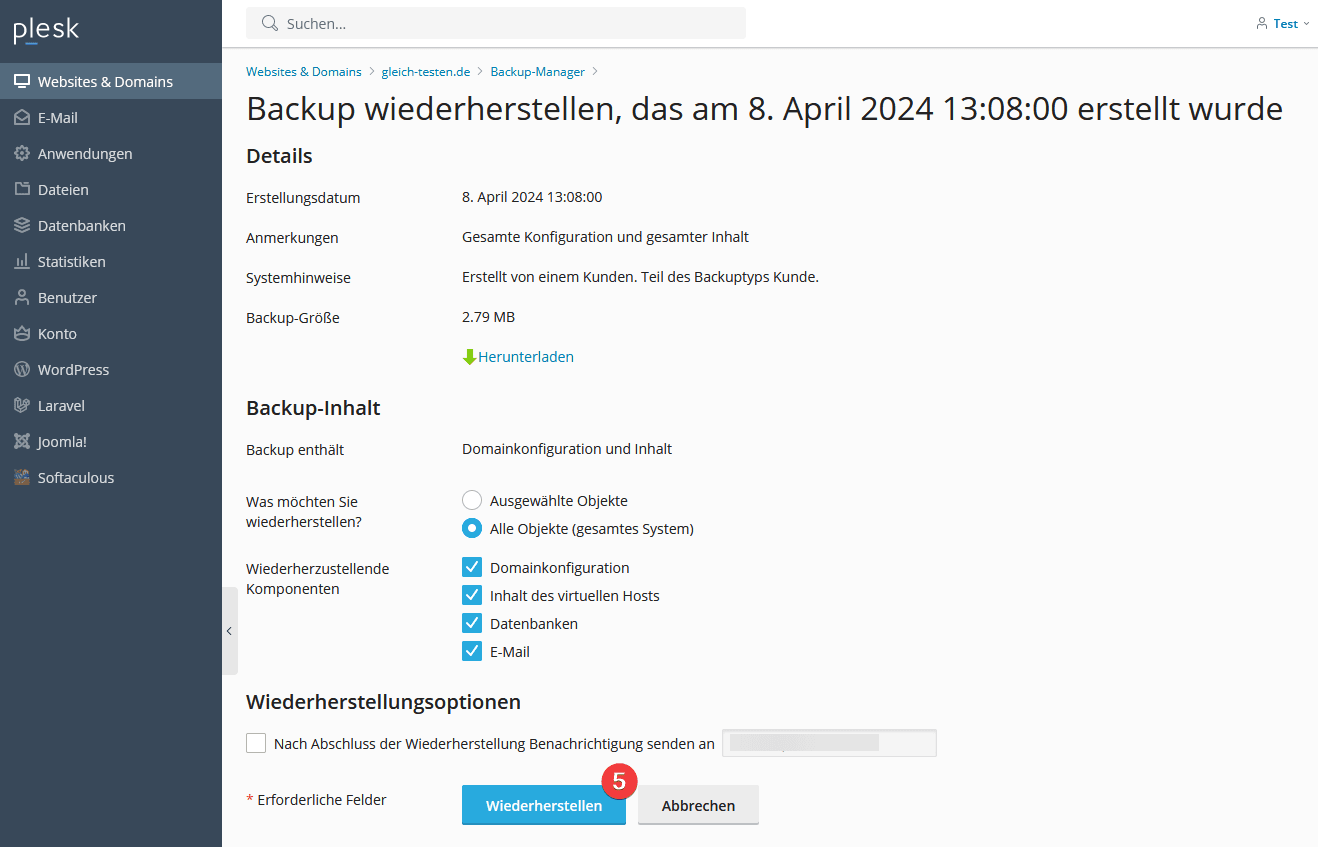Click the Plesk logo

coord(46,31)
